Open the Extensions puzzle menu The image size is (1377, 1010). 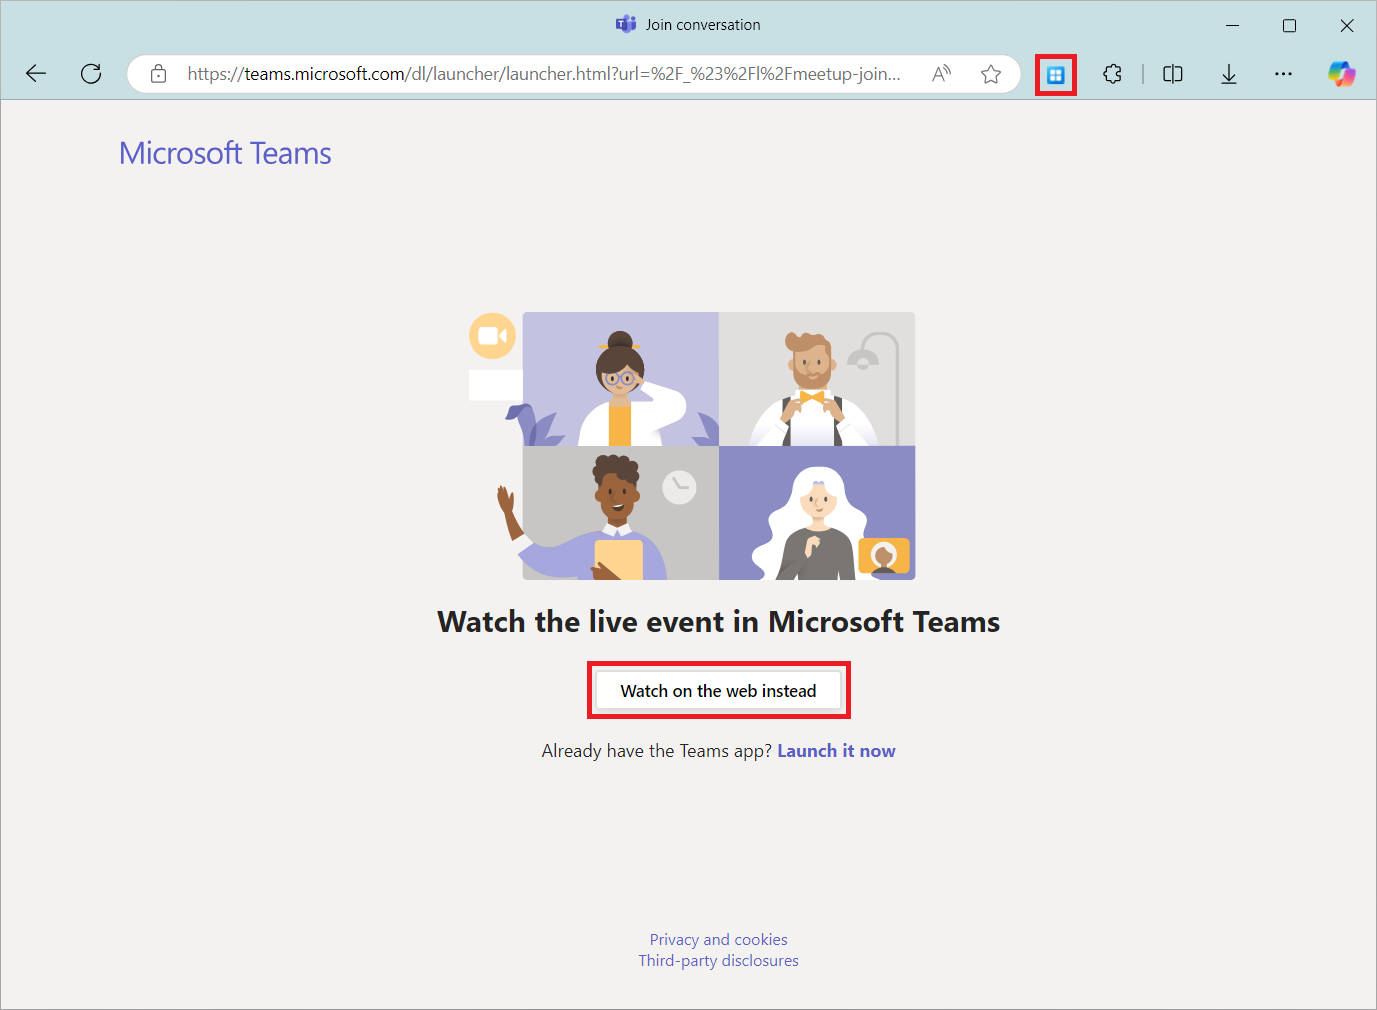click(x=1112, y=74)
